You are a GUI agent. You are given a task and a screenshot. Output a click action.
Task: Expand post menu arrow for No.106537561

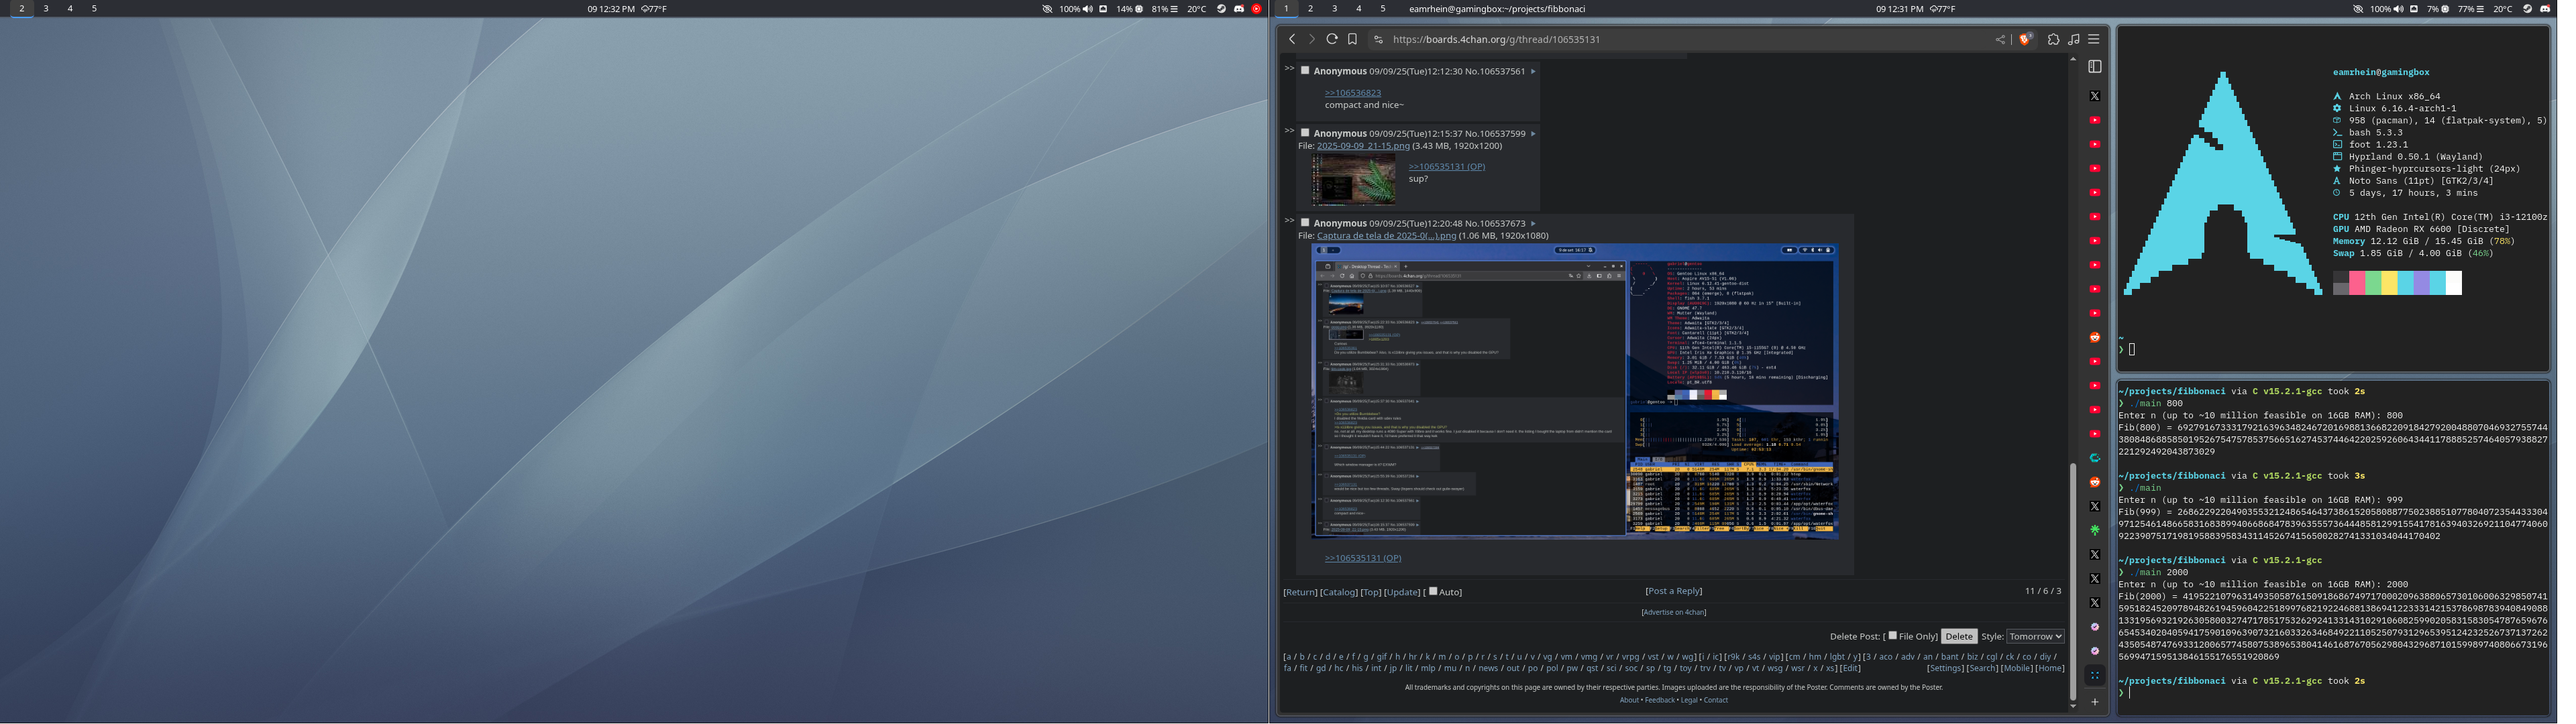(x=1533, y=71)
